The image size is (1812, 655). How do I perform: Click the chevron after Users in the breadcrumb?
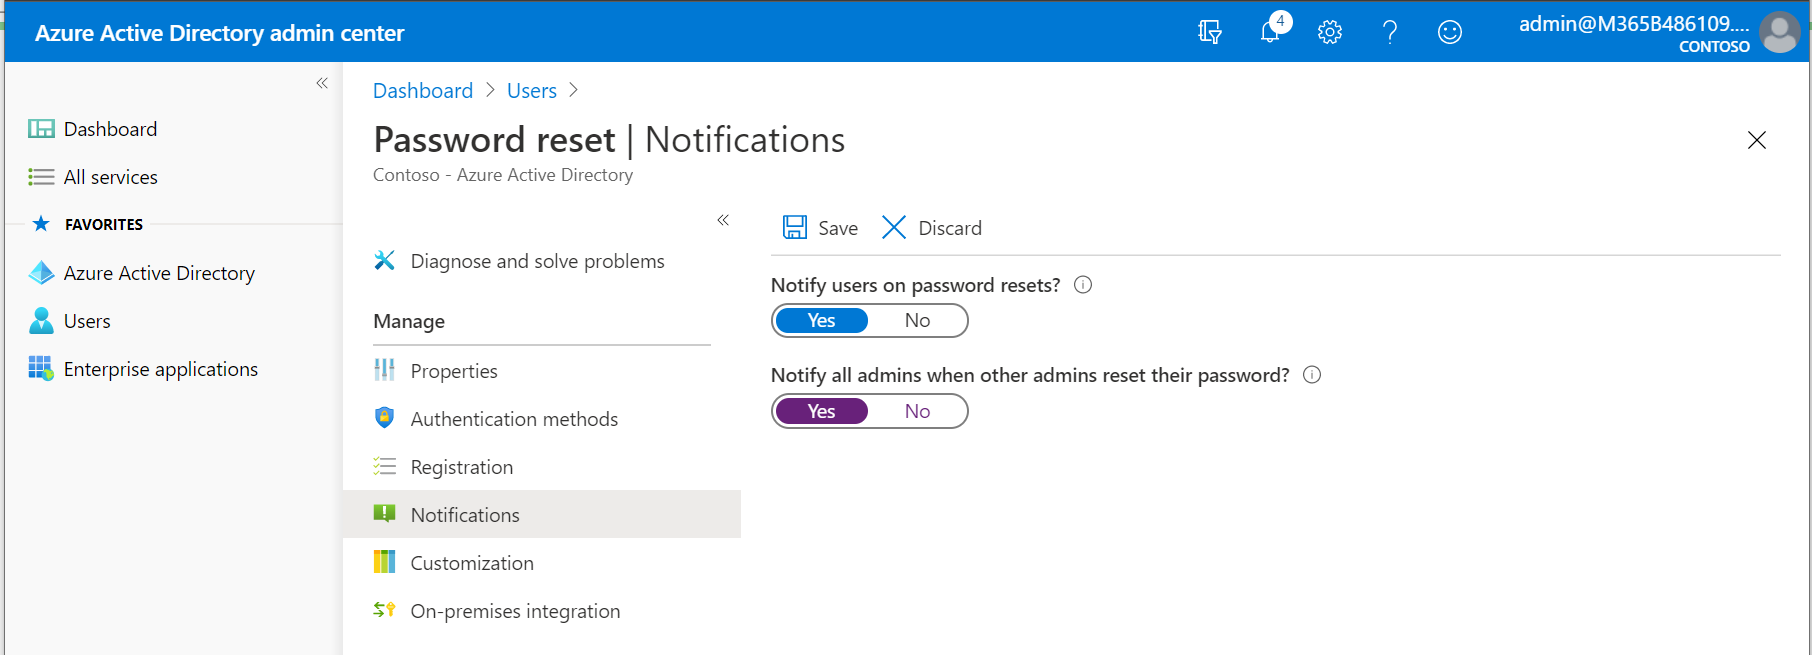573,90
